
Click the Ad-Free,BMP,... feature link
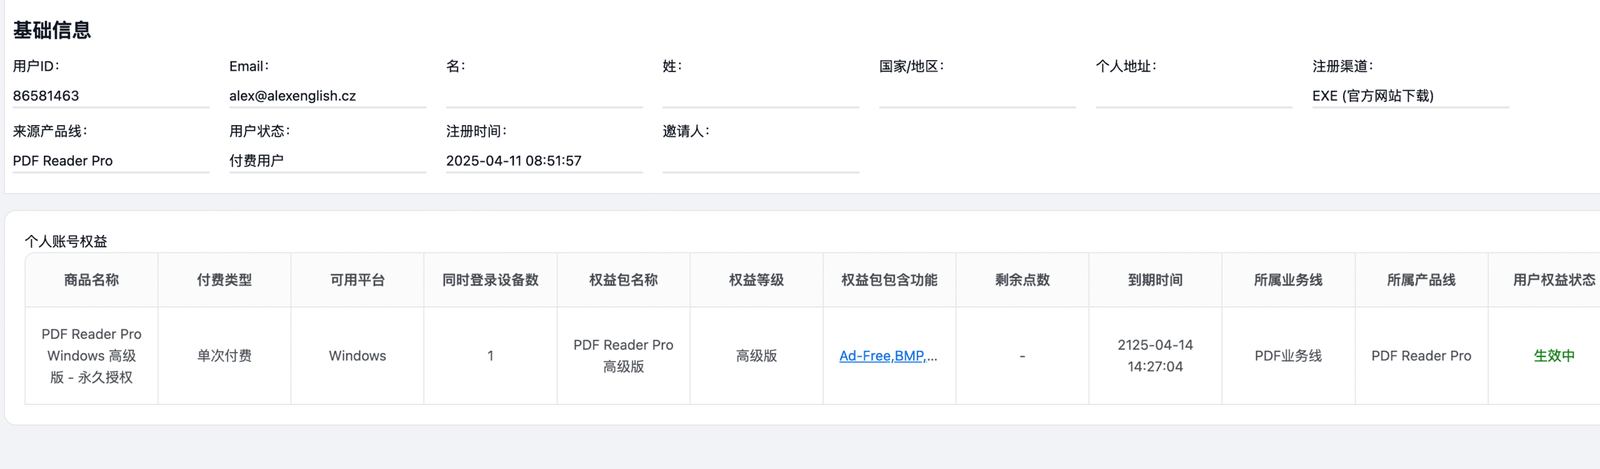click(x=888, y=356)
